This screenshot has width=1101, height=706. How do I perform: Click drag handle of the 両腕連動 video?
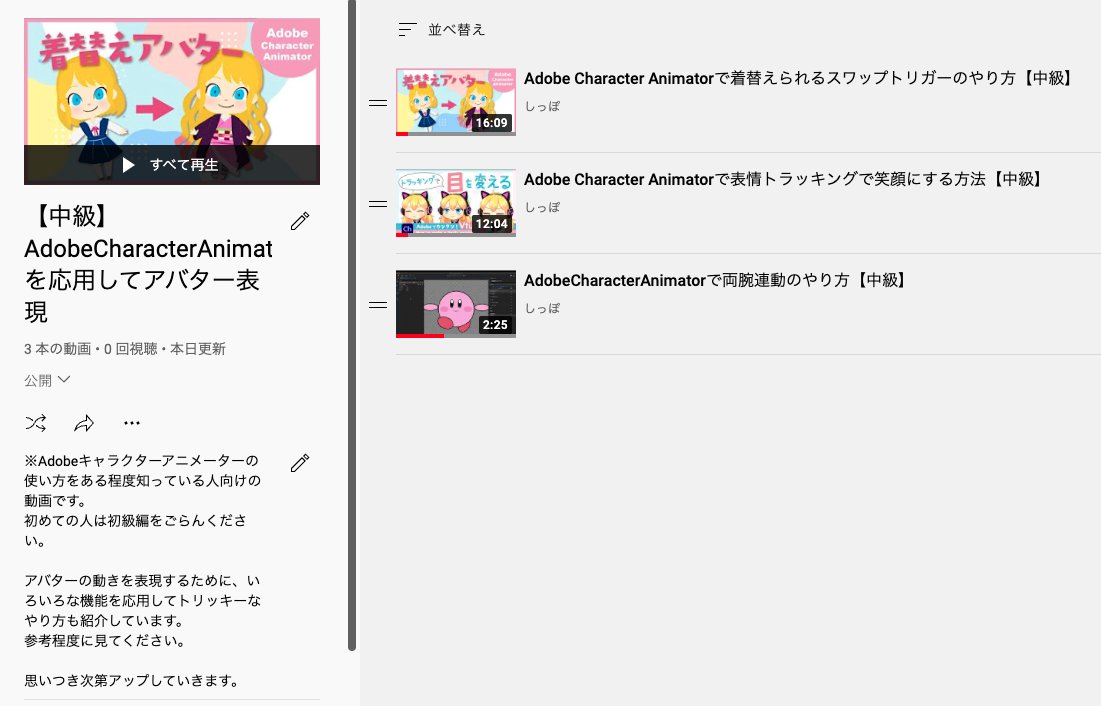(378, 305)
